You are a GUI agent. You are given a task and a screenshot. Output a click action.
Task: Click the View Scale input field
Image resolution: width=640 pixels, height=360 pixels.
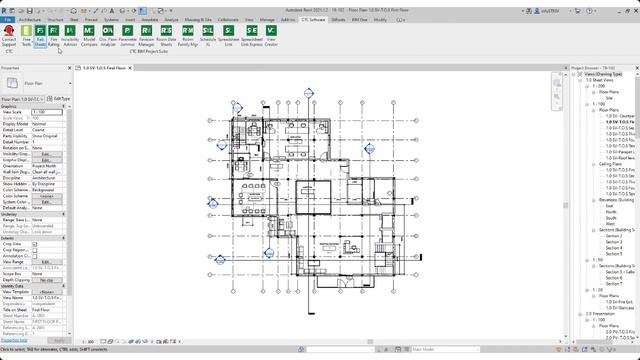tap(47, 112)
